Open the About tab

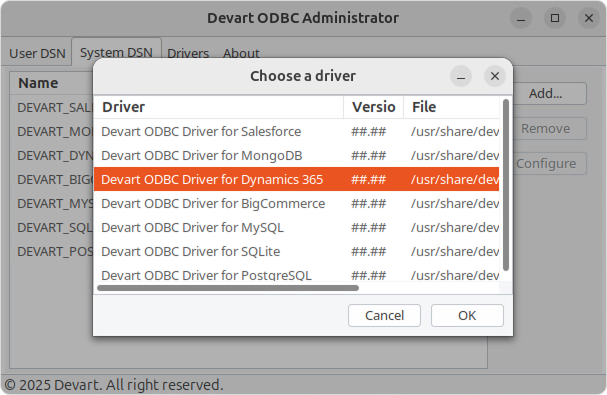(x=241, y=53)
